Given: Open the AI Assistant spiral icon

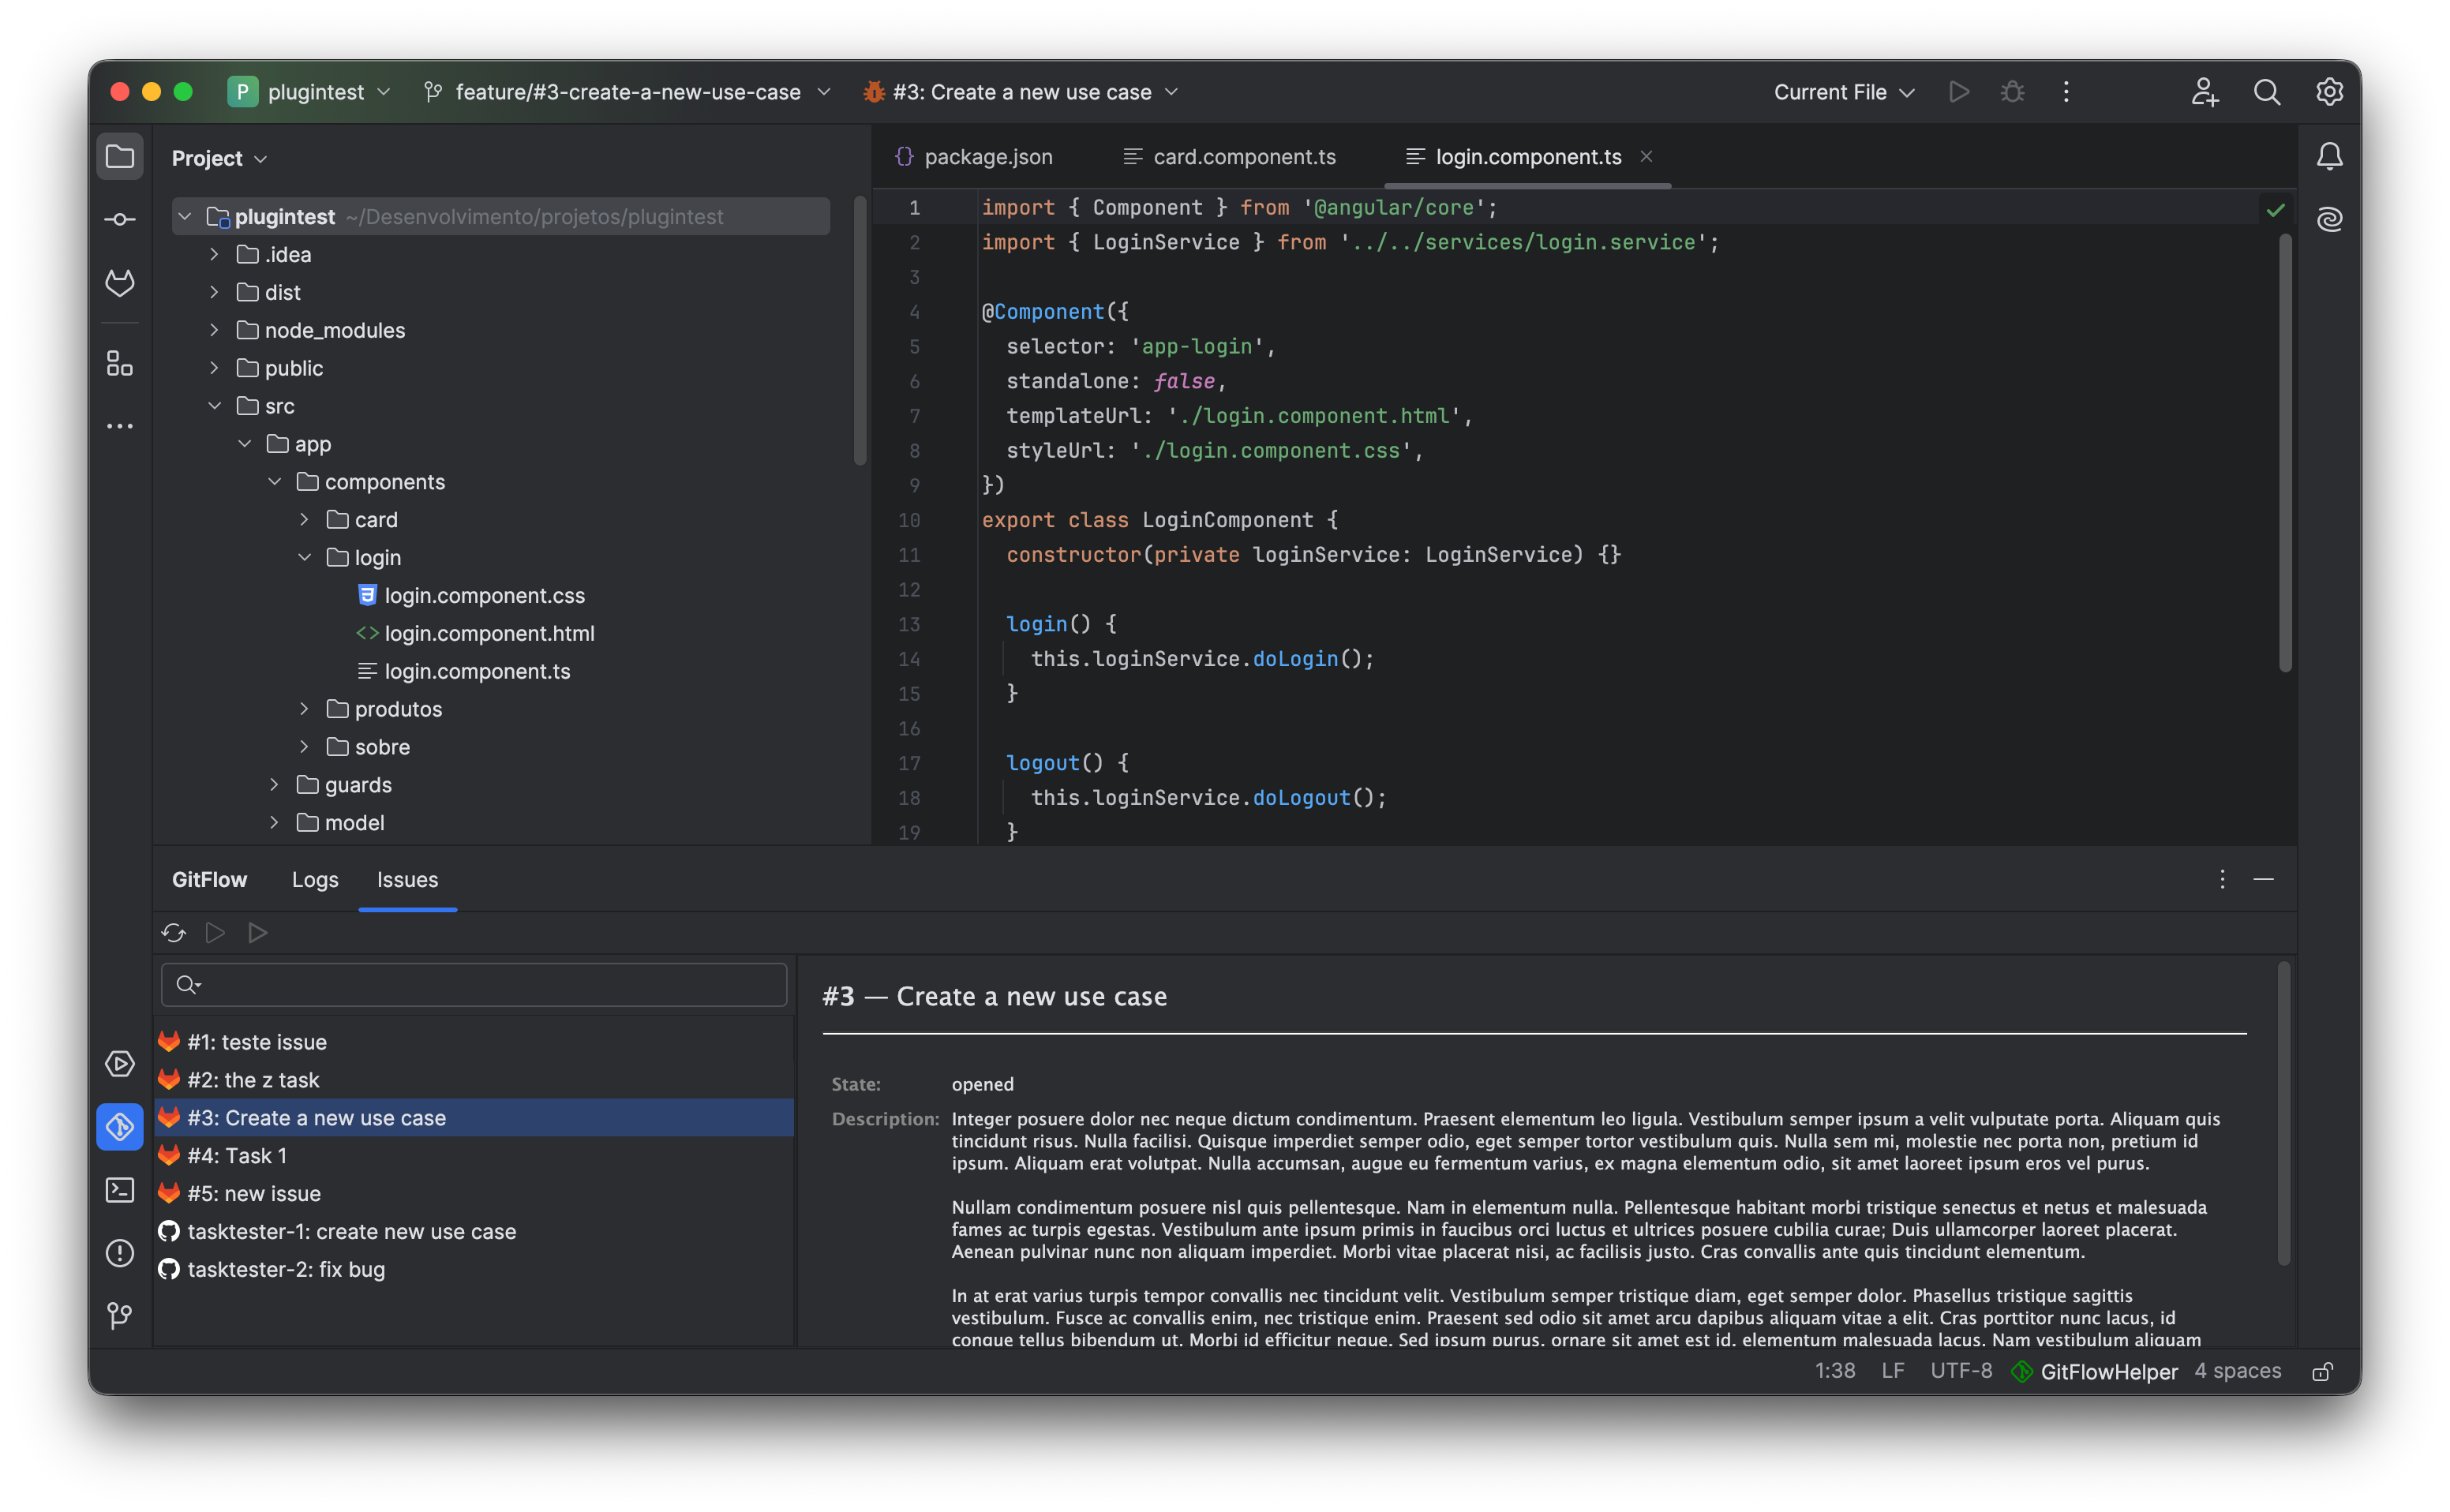Looking at the screenshot, I should [x=2329, y=219].
